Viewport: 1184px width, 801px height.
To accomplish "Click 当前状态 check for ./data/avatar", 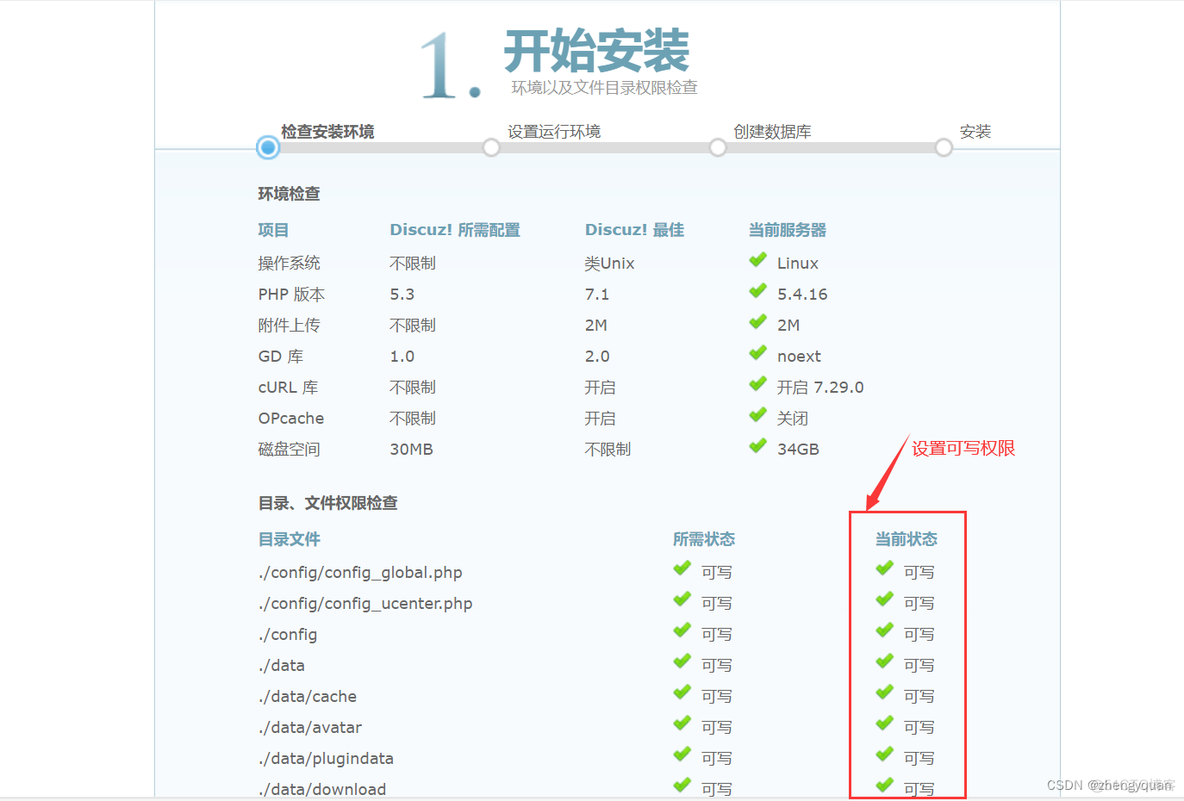I will point(885,723).
